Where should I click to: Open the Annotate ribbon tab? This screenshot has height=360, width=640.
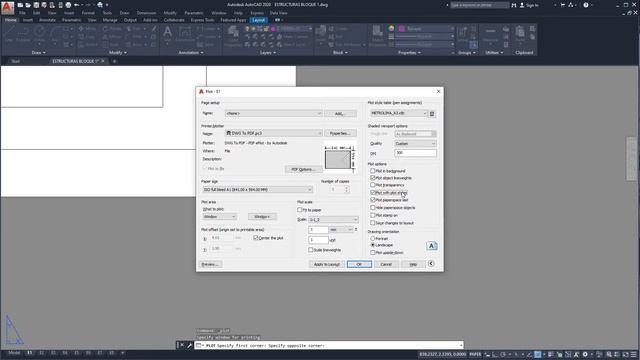(47, 20)
